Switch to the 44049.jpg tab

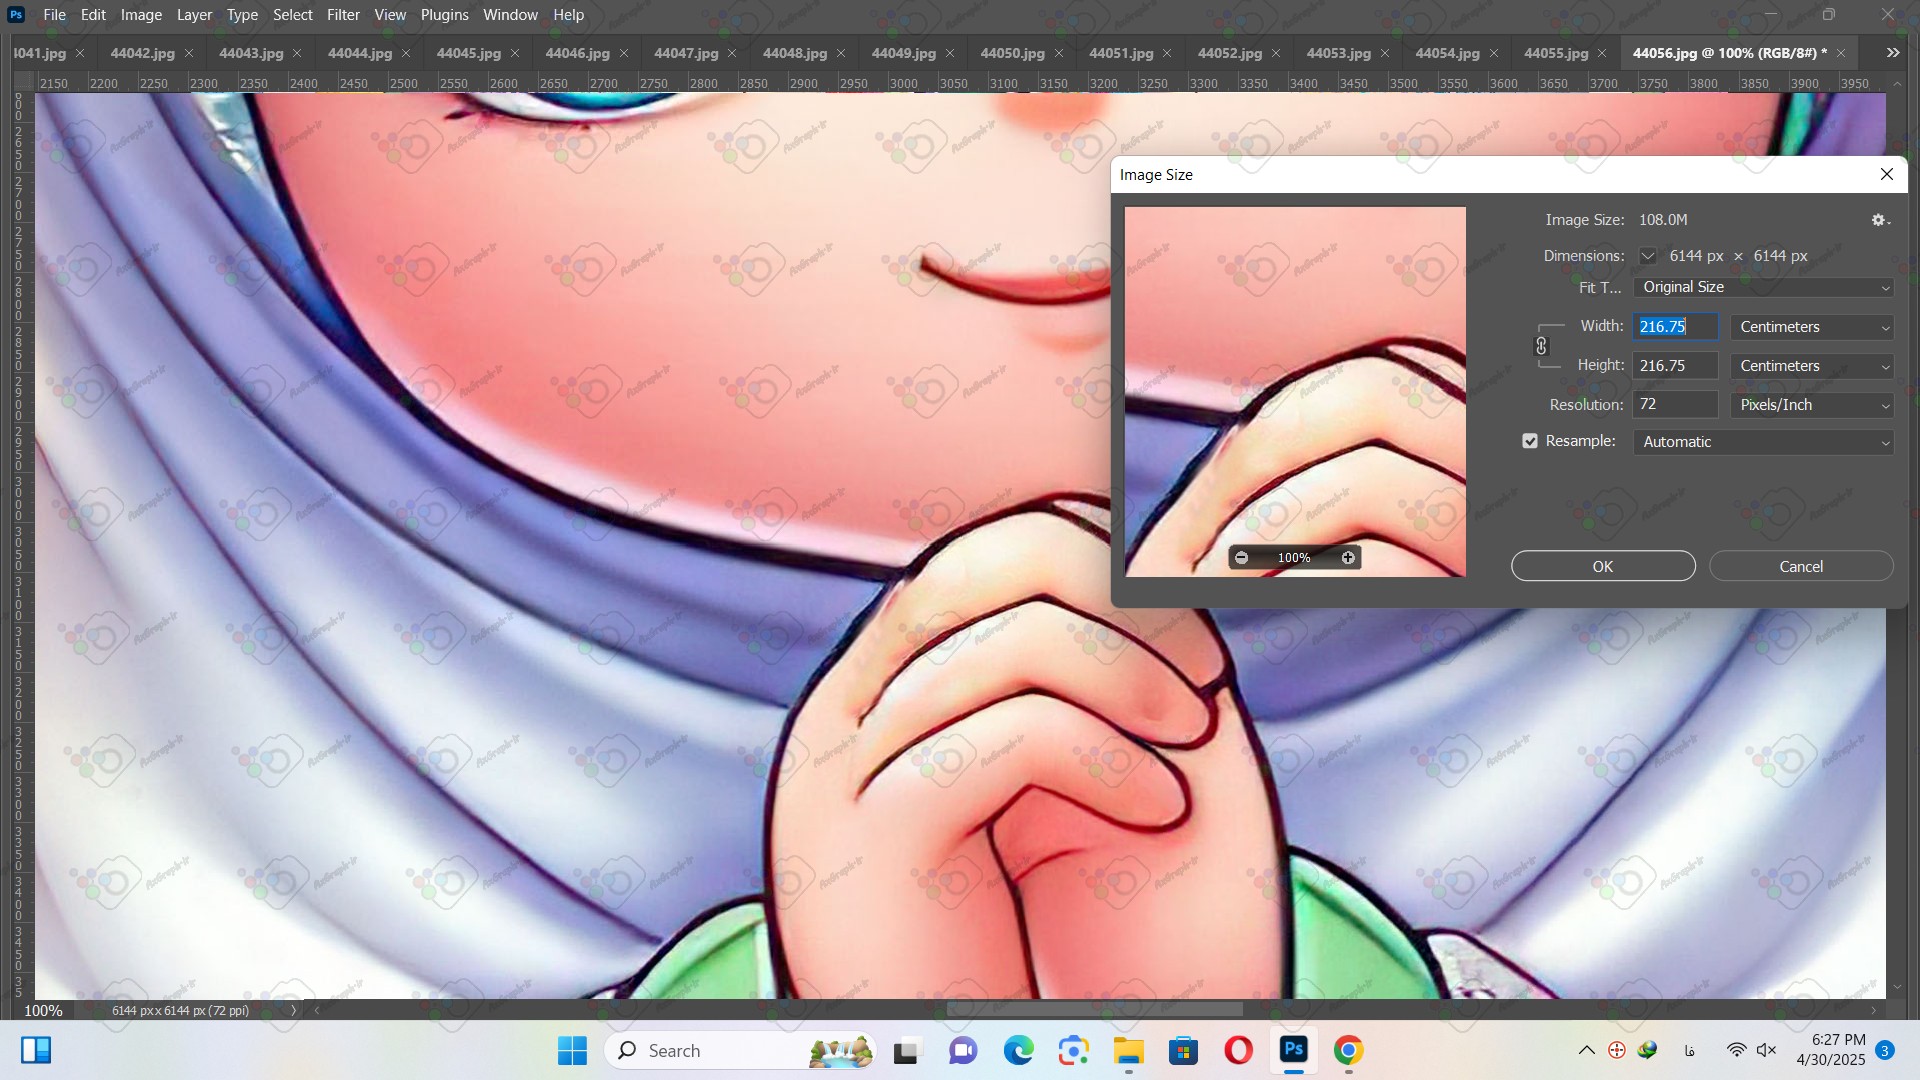(x=903, y=53)
